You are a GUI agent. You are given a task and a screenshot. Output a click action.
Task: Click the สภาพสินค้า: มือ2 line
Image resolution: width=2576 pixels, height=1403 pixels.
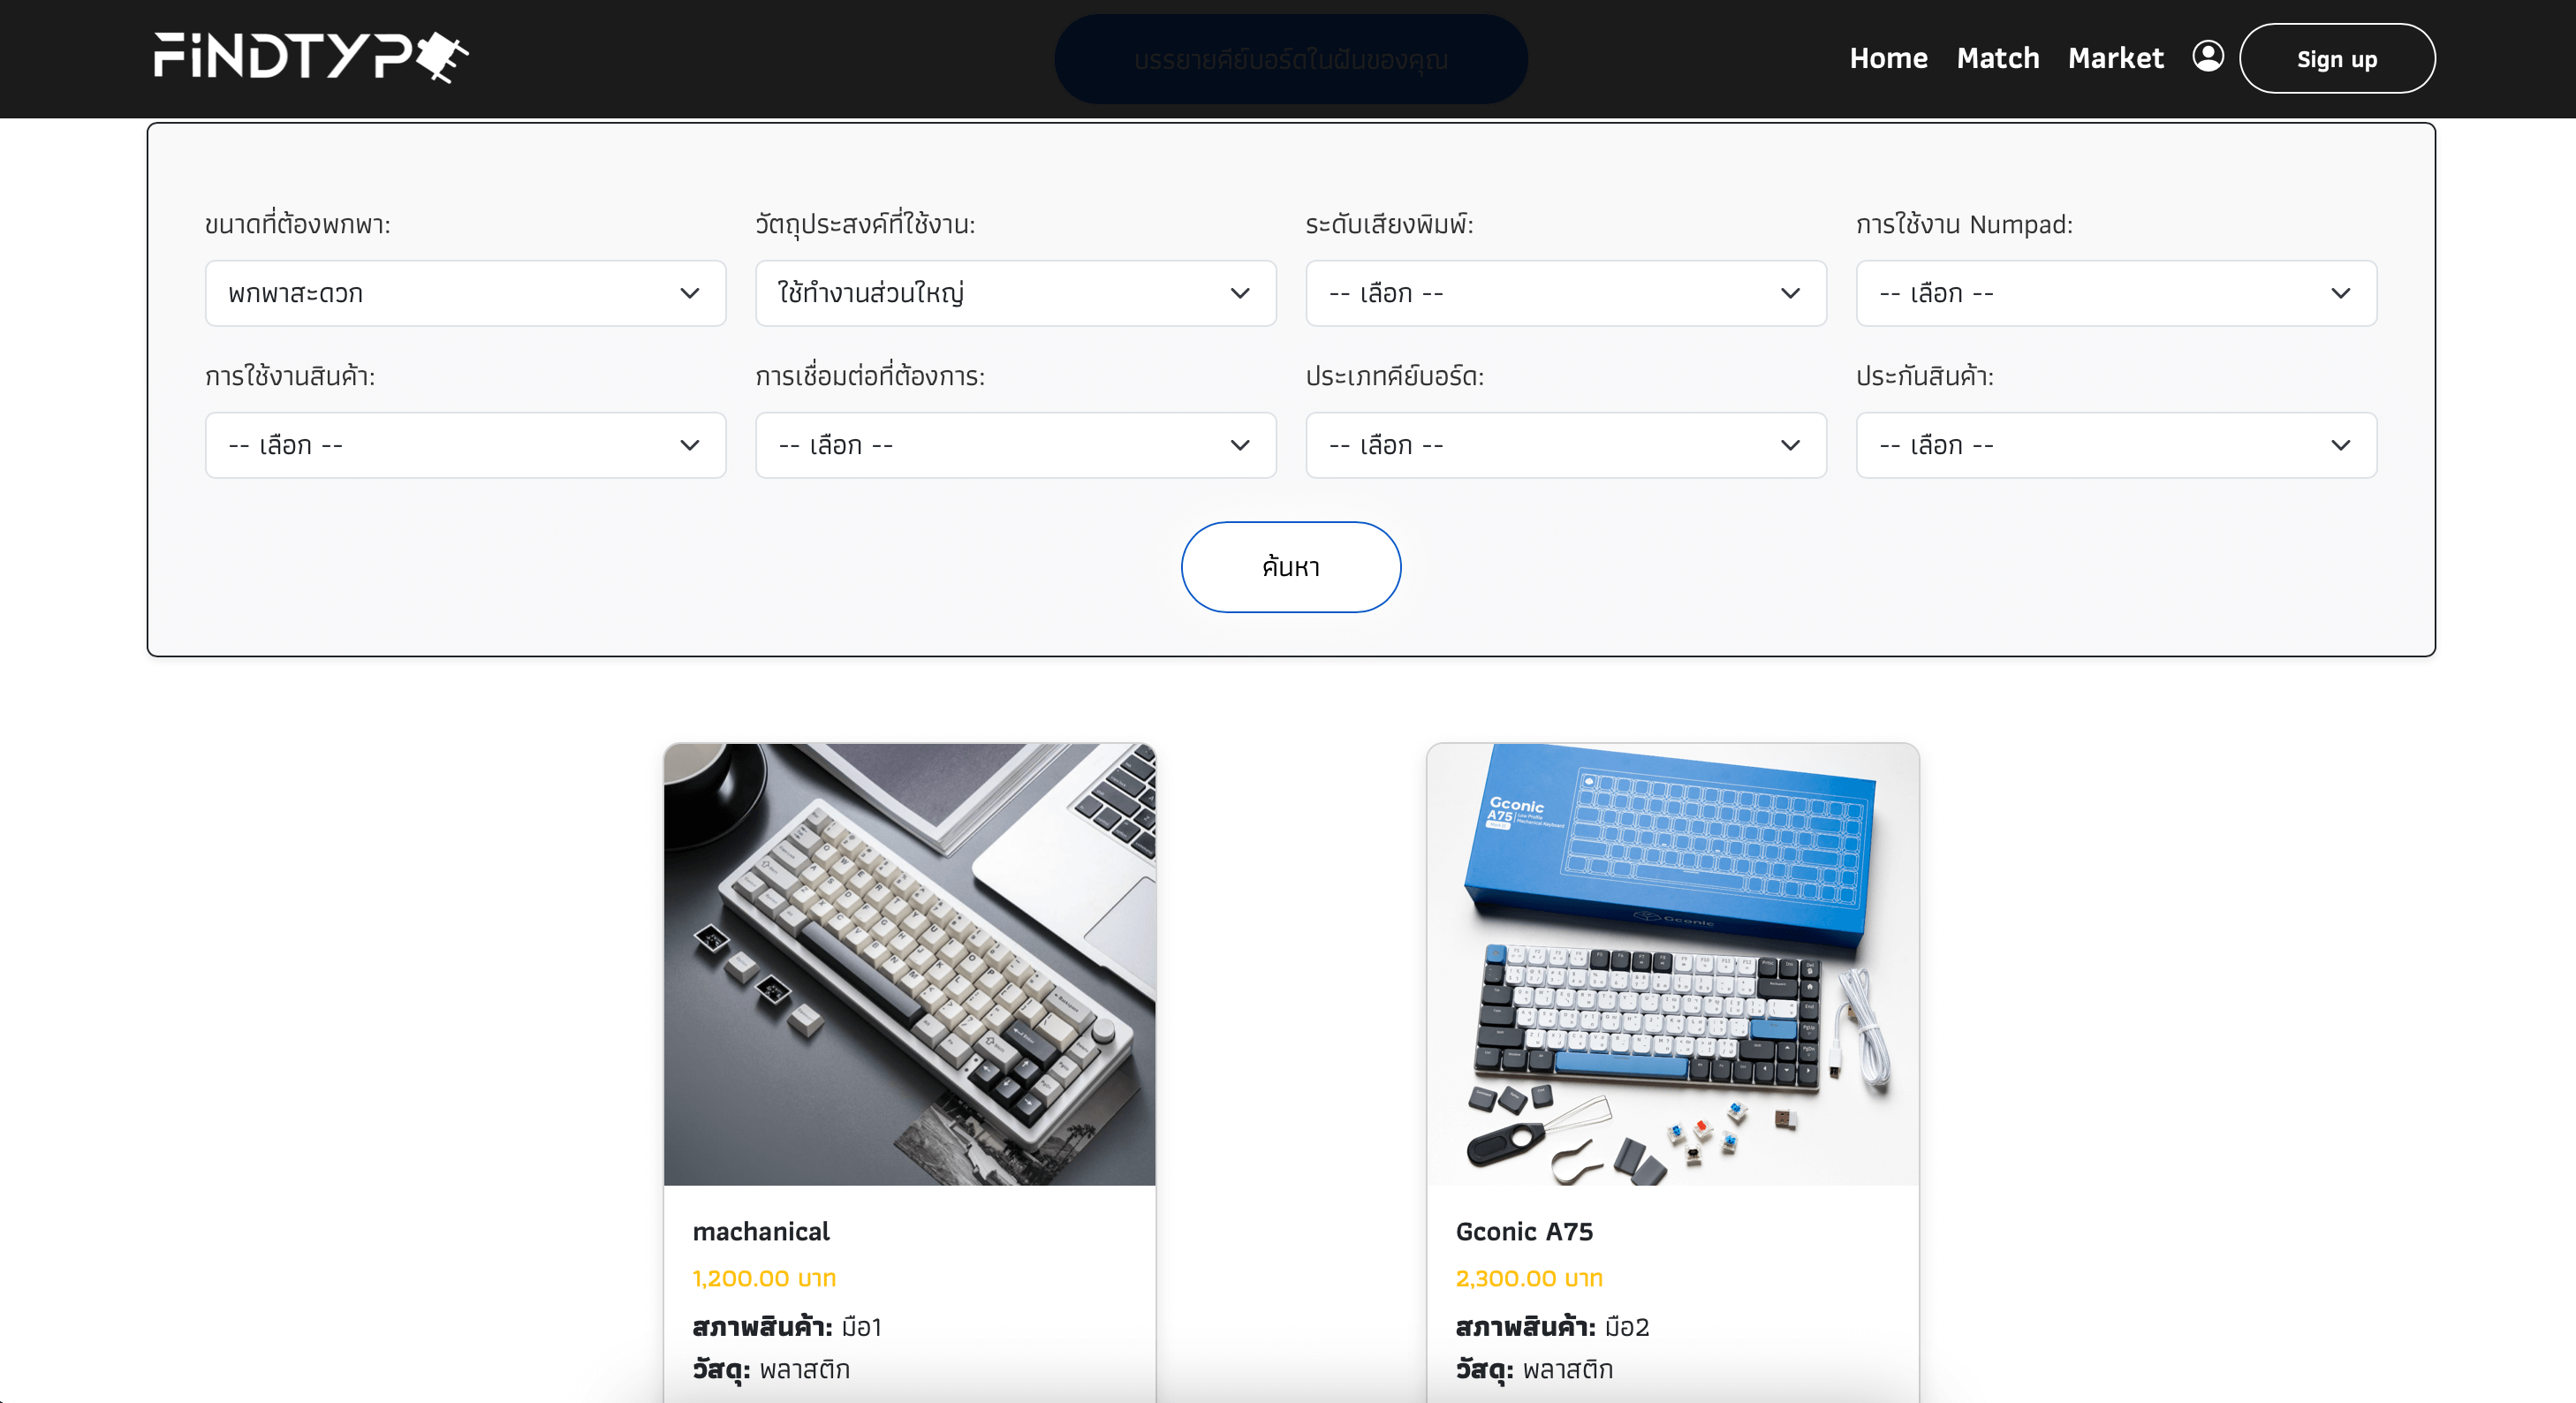[1552, 1327]
